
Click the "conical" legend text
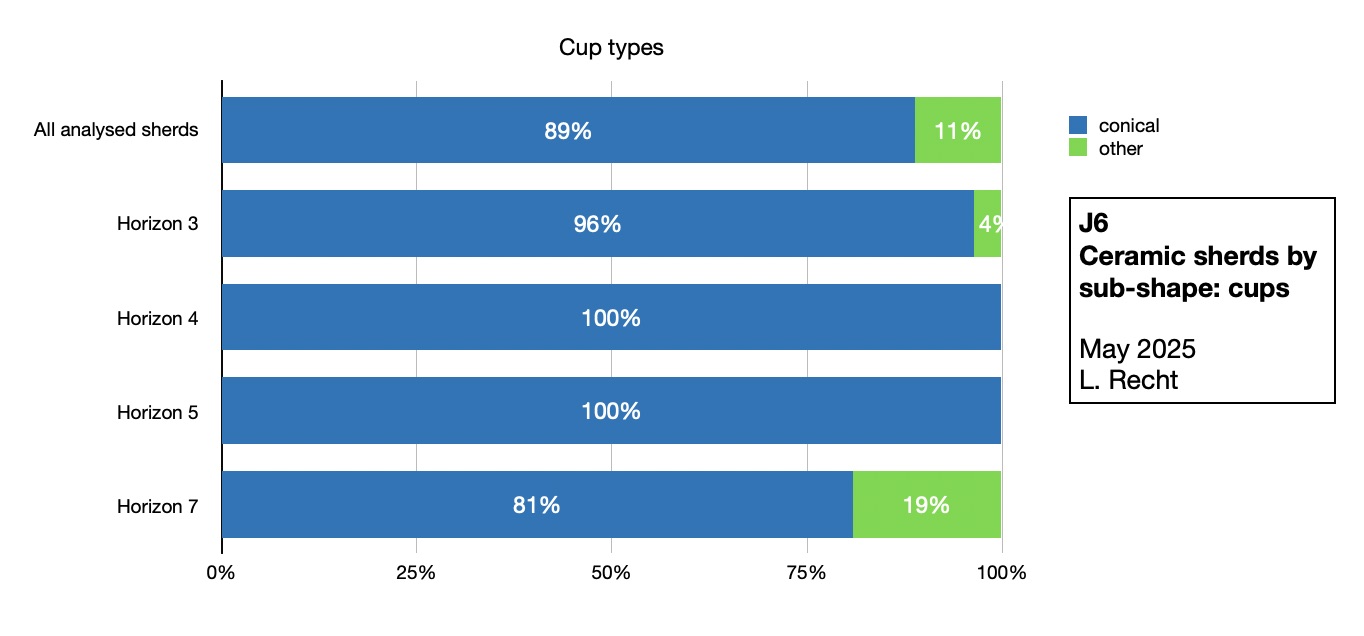point(1129,126)
